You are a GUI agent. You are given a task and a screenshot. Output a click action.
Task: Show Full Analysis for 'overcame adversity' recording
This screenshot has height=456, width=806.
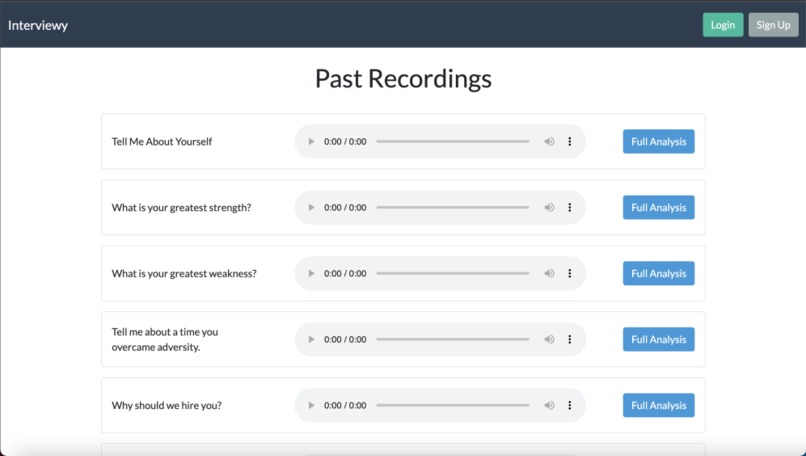click(658, 339)
